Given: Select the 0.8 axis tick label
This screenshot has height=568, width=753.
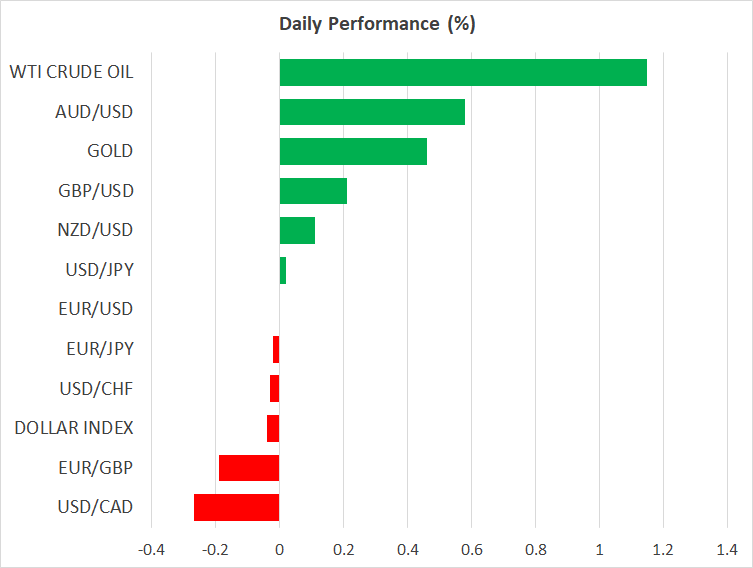Looking at the screenshot, I should click(x=535, y=549).
